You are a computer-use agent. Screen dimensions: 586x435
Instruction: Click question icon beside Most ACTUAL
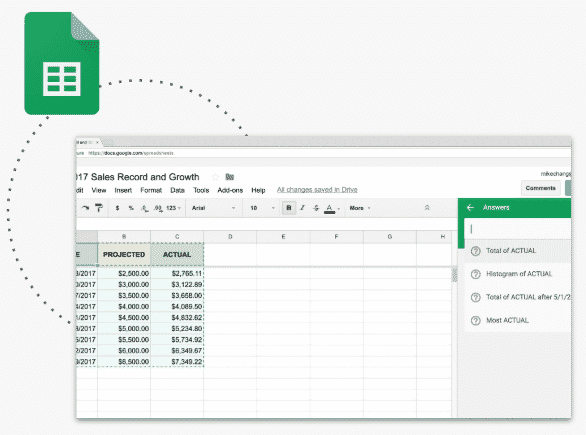click(475, 321)
